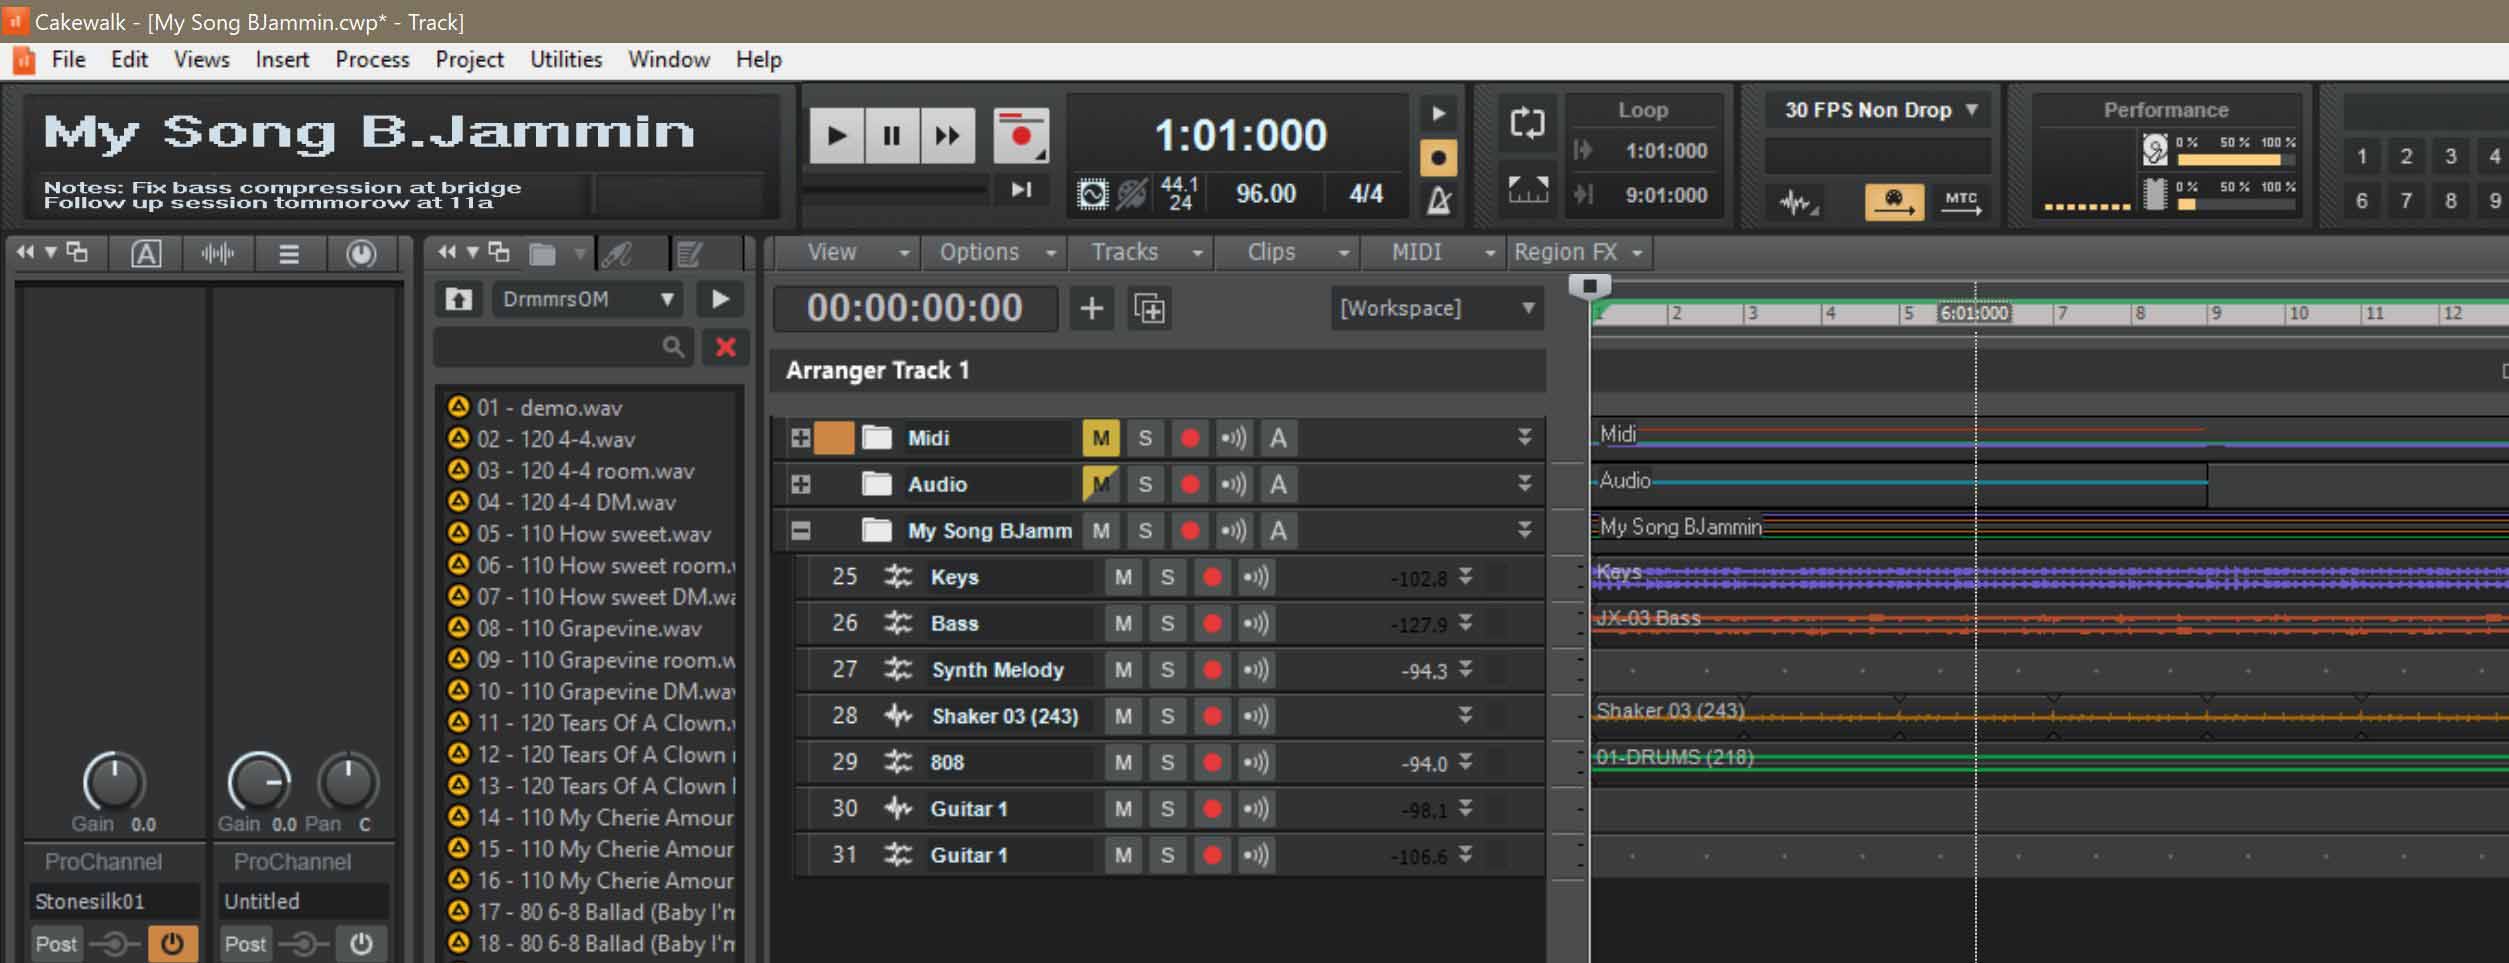Toggle input echo on Shaker 03 track
The image size is (2509, 963).
click(1256, 716)
